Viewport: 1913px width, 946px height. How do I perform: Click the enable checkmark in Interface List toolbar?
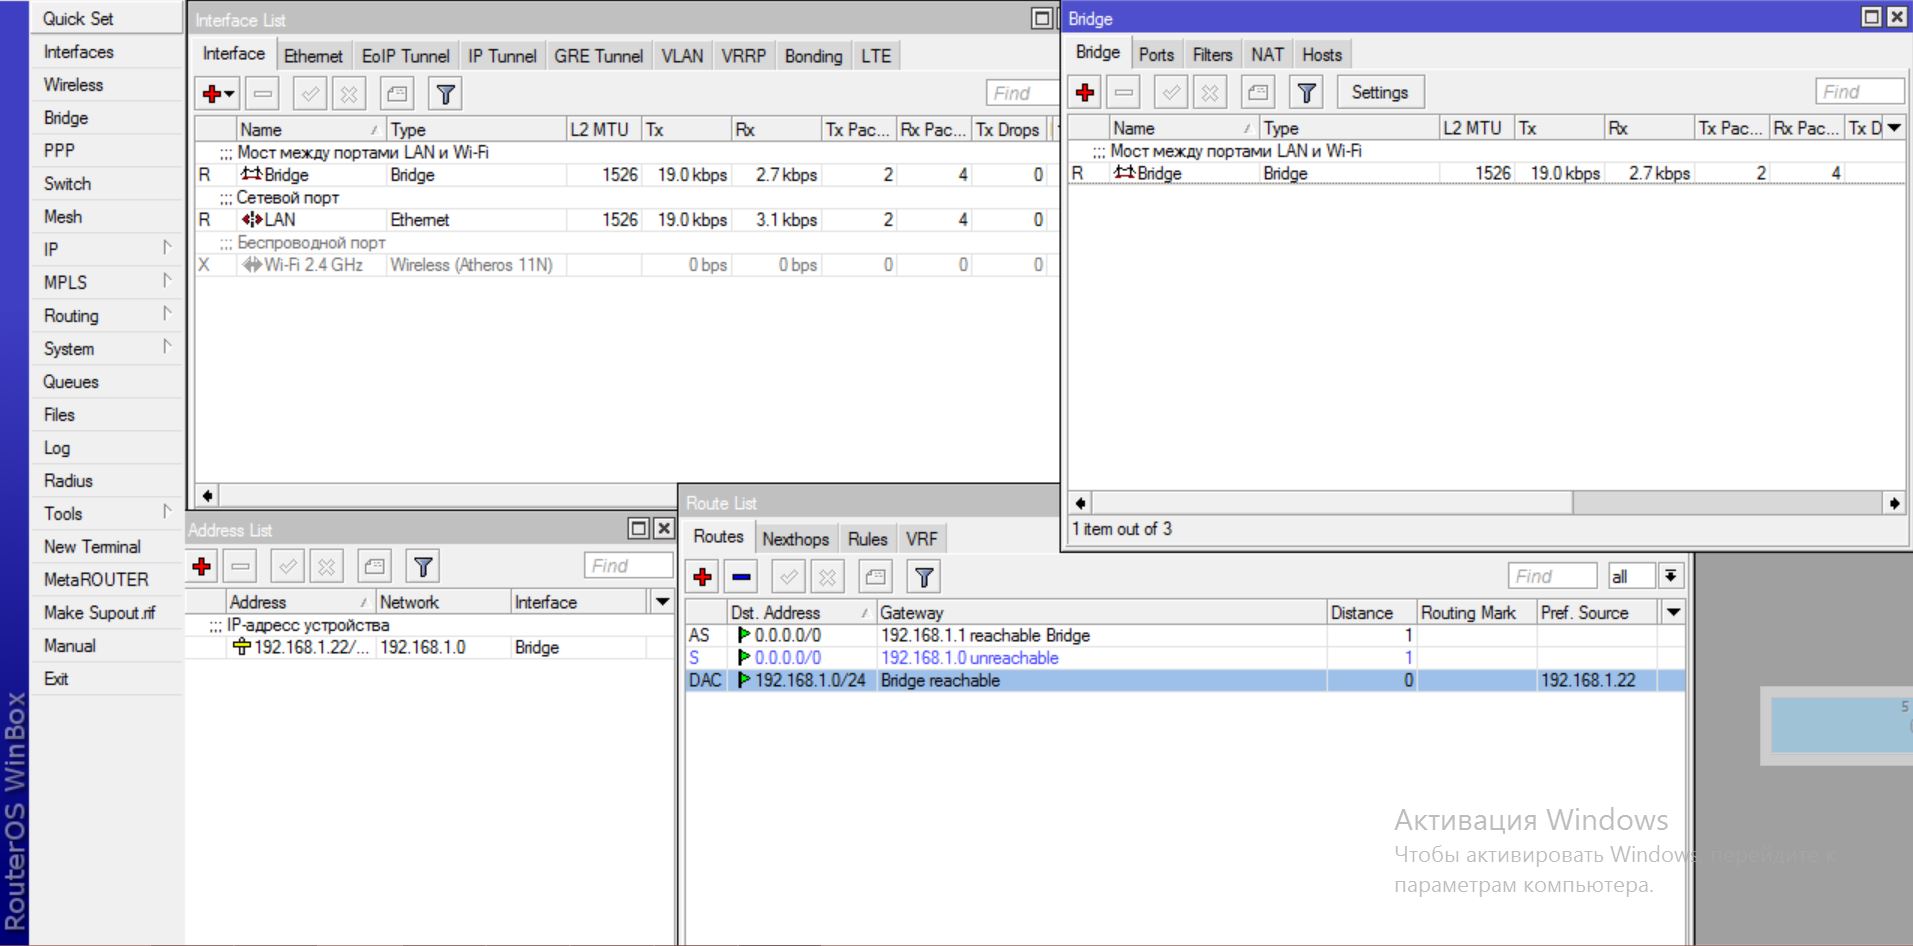[310, 94]
